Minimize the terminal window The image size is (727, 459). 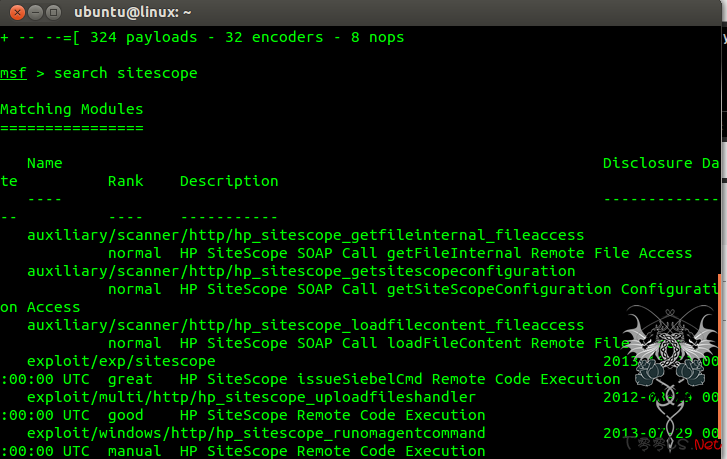(33, 12)
